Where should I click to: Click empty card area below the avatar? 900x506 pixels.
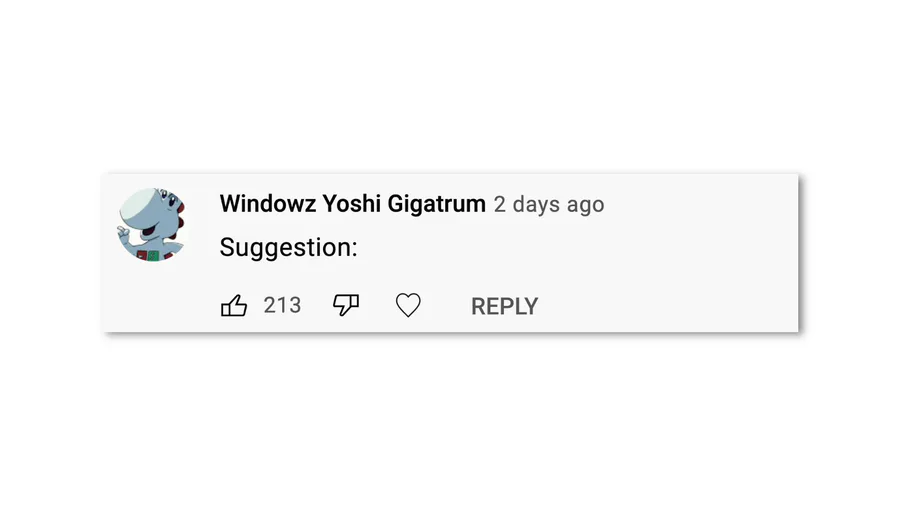click(152, 298)
